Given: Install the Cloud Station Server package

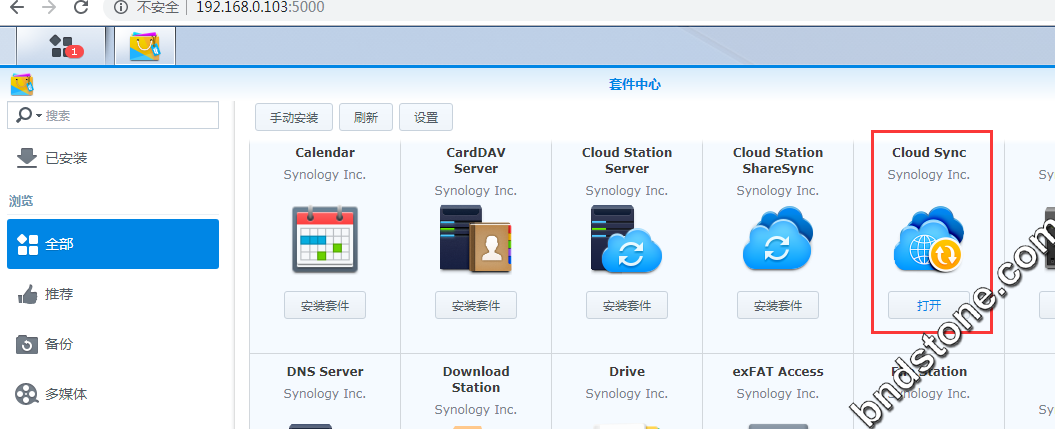Looking at the screenshot, I should [626, 305].
